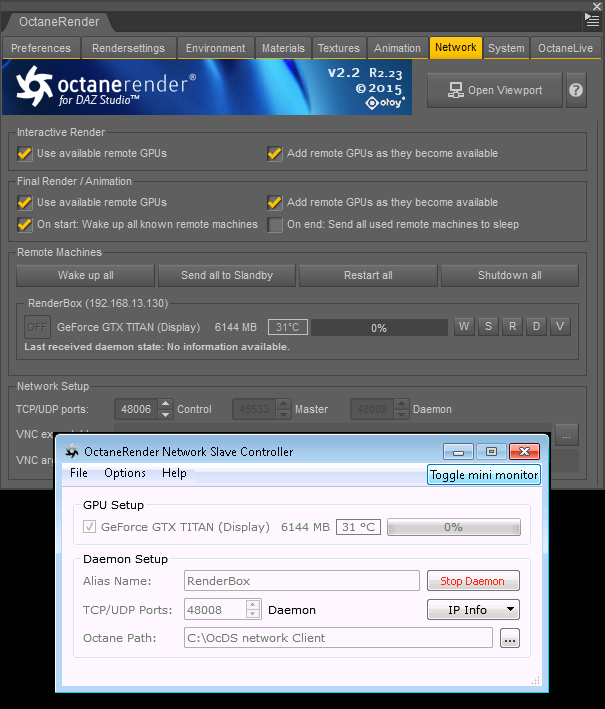This screenshot has width=605, height=709.
Task: Switch to the OctaneLive tab
Action: pyautogui.click(x=565, y=48)
